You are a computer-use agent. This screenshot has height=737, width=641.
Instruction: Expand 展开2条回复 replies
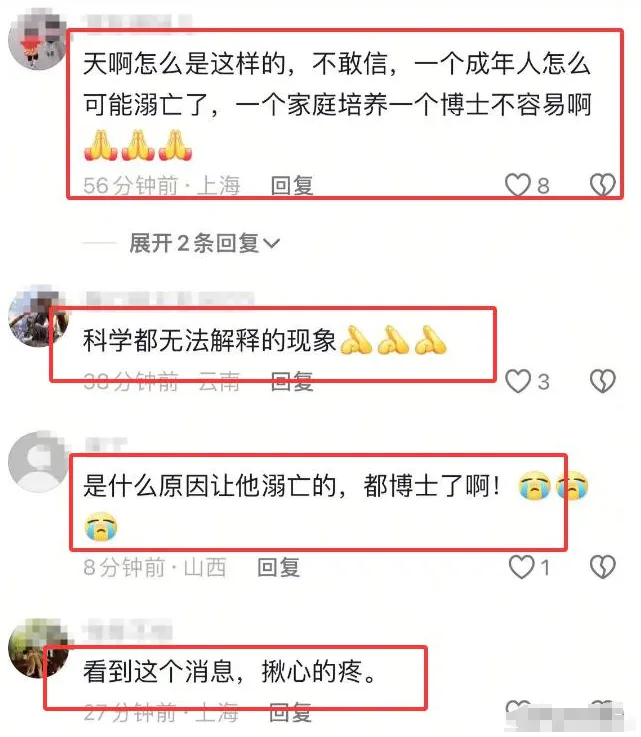204,243
